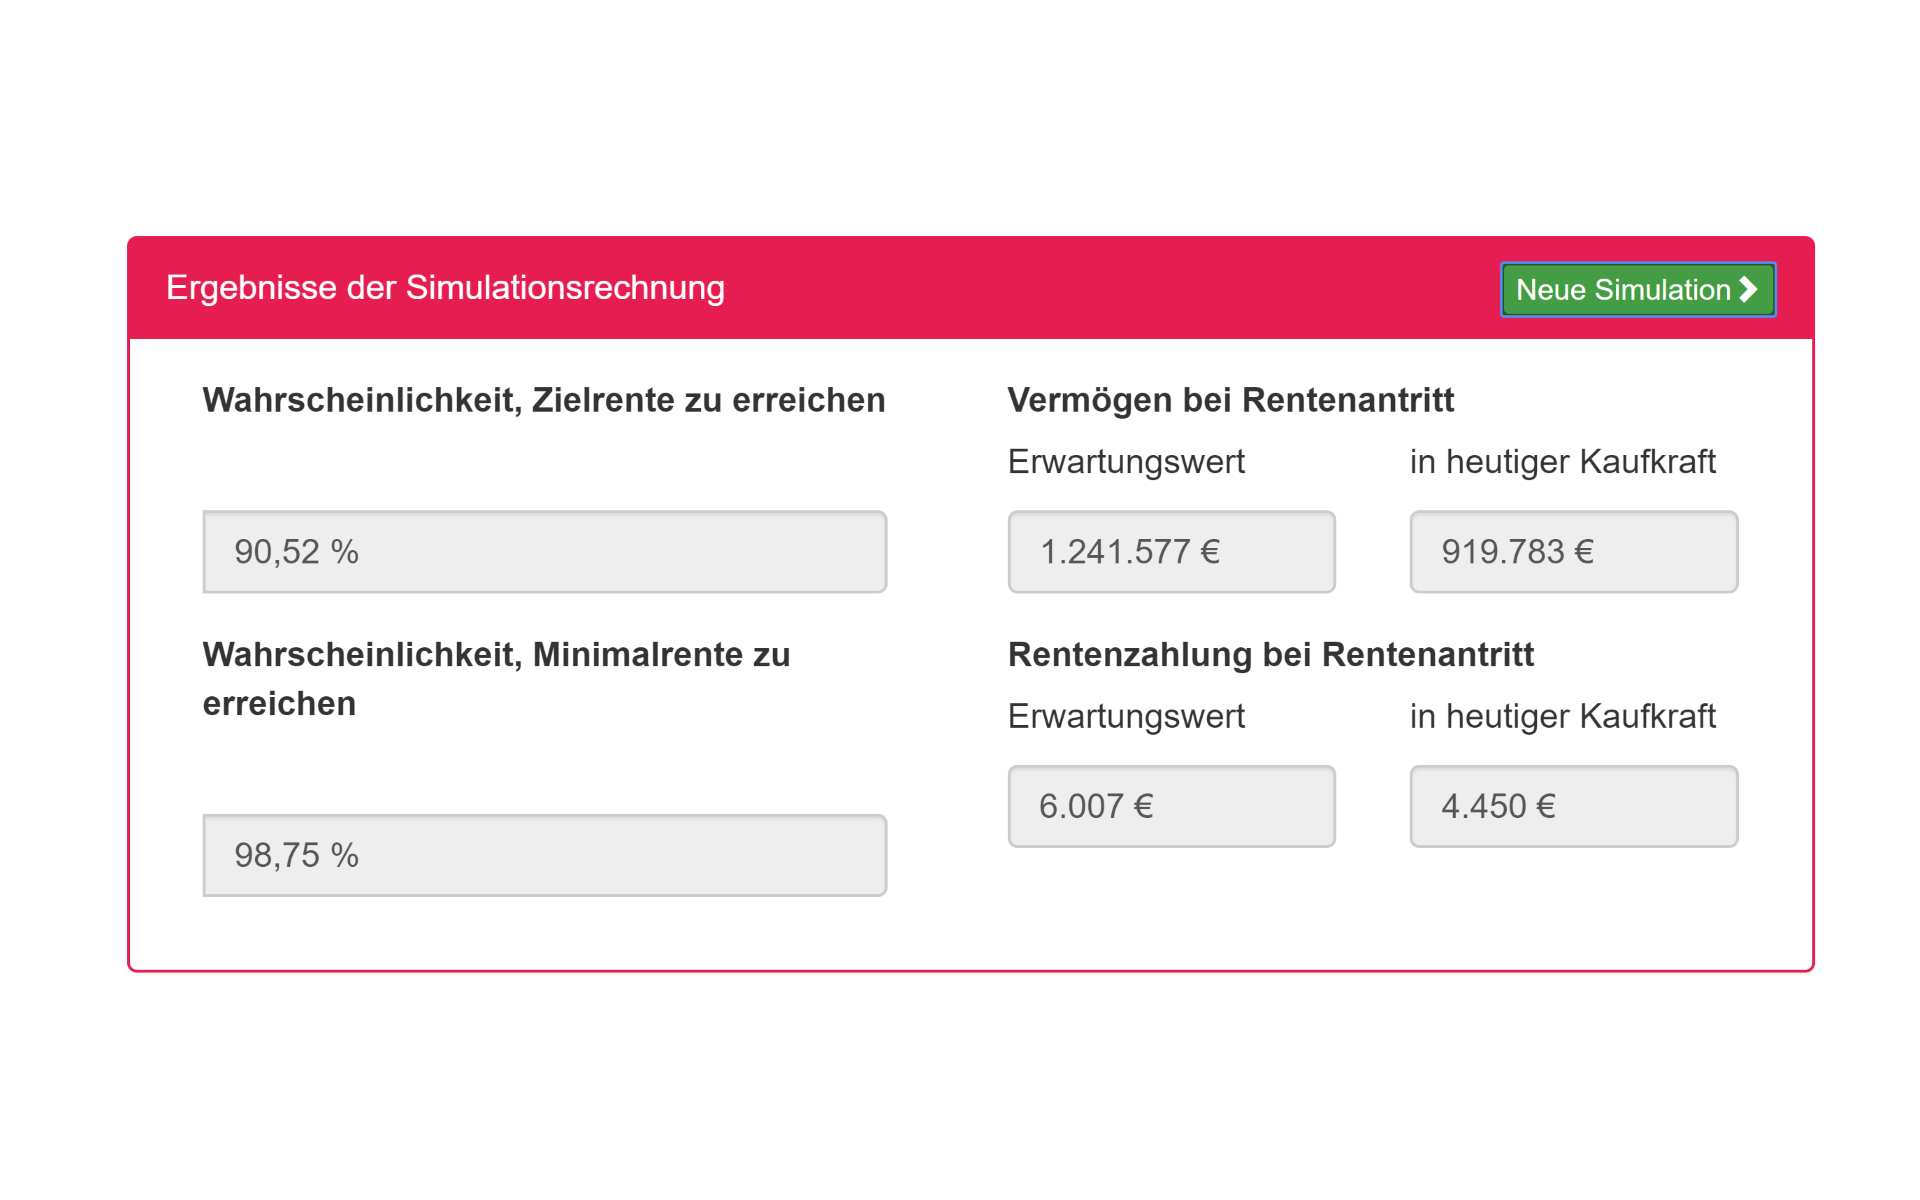Click Erwartungswert label under Rentenzahlung heading

pyautogui.click(x=1126, y=717)
